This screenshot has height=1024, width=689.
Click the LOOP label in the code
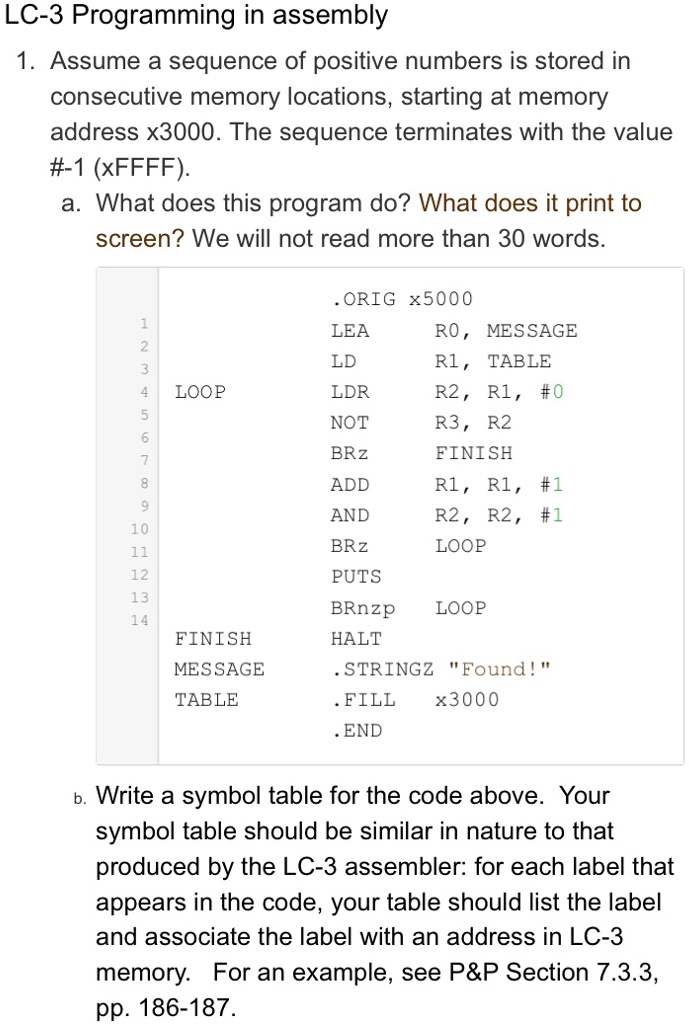pos(200,392)
